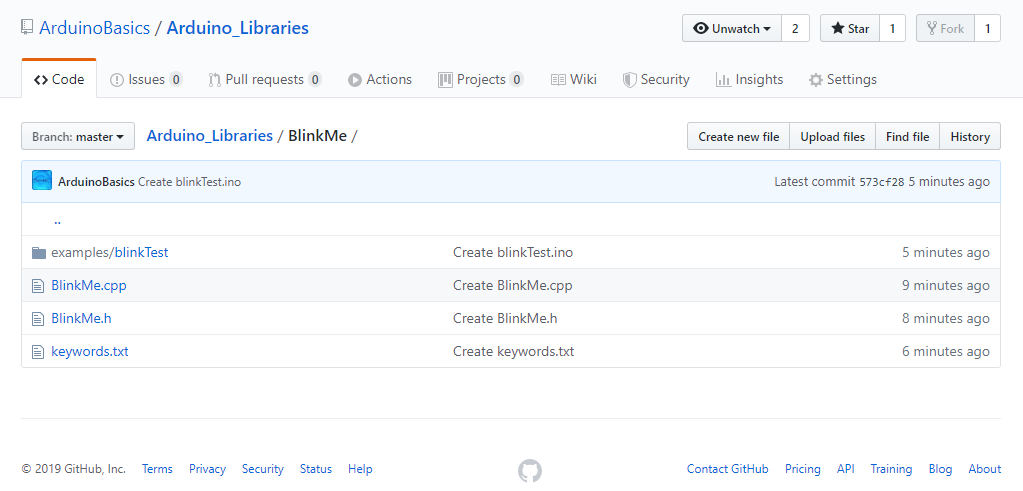
Task: Open the Branch: master dropdown
Action: [x=78, y=136]
